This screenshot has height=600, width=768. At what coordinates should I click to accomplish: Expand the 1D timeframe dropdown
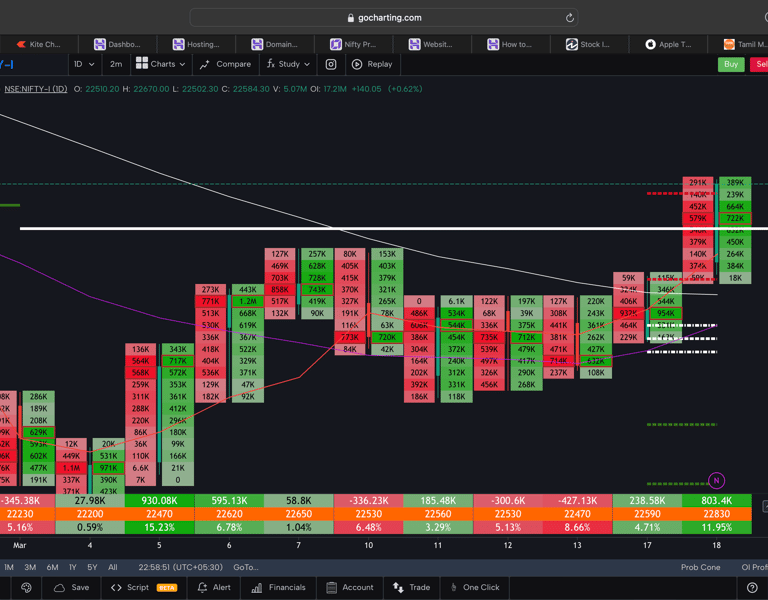point(84,64)
